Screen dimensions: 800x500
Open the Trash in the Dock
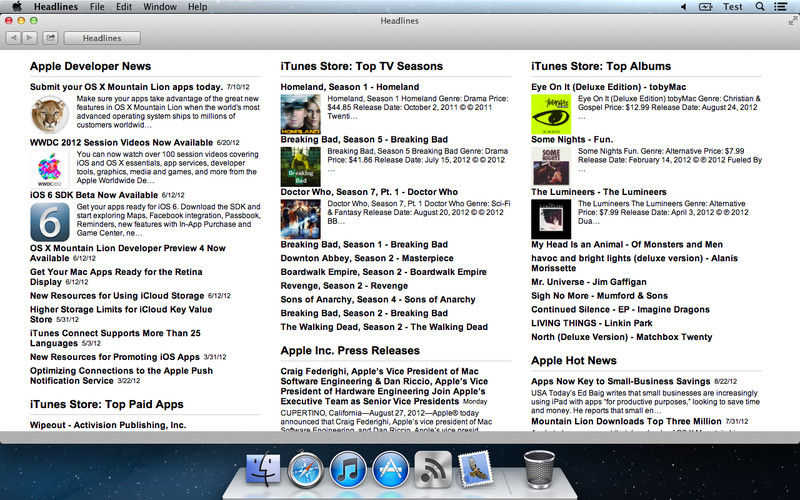(x=539, y=469)
